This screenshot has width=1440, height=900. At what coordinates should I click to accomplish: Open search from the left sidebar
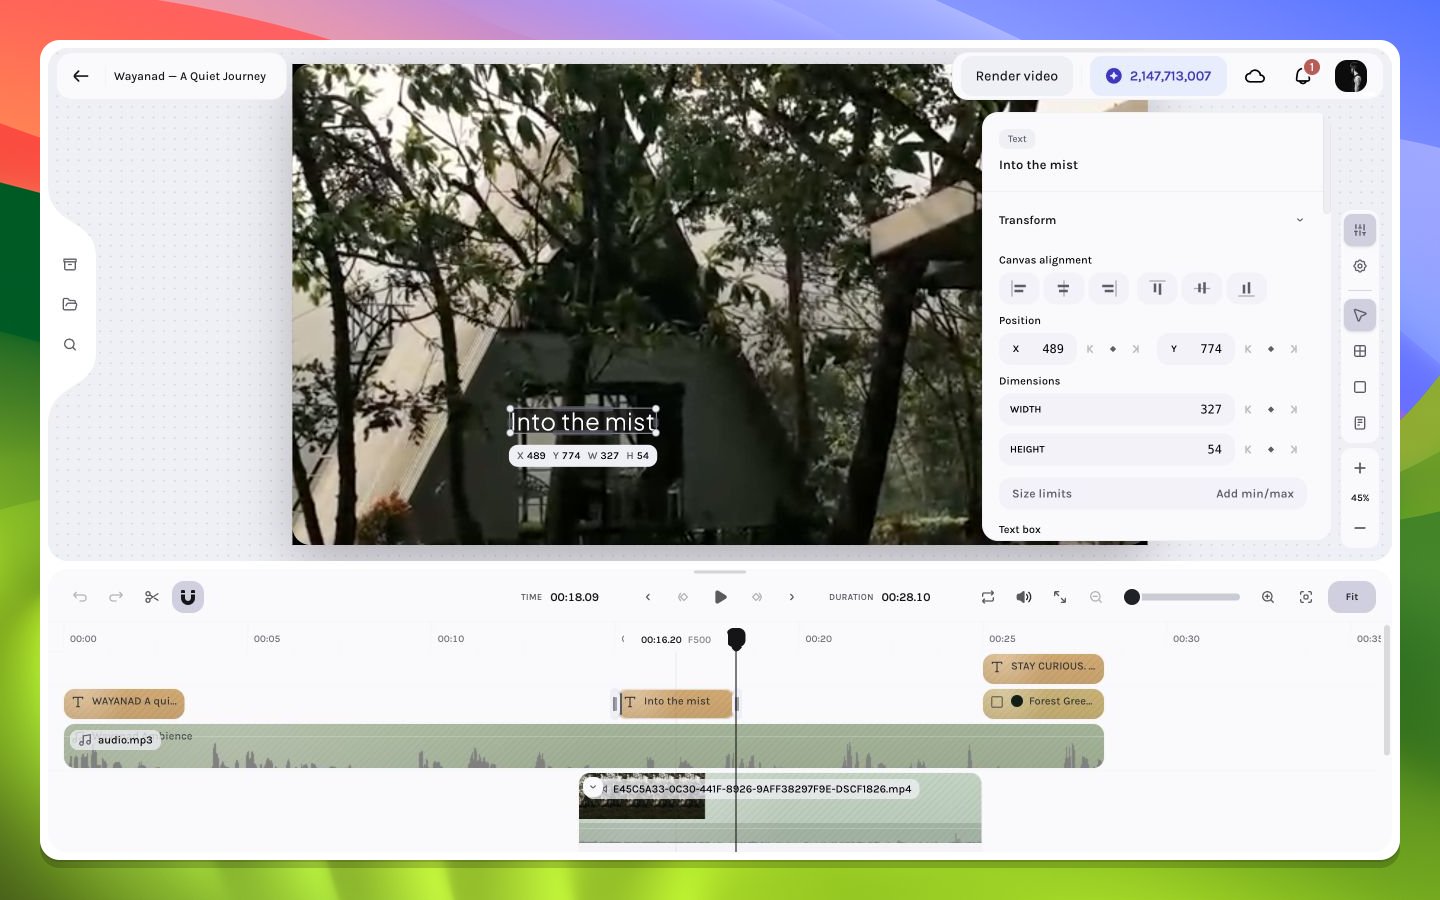70,345
